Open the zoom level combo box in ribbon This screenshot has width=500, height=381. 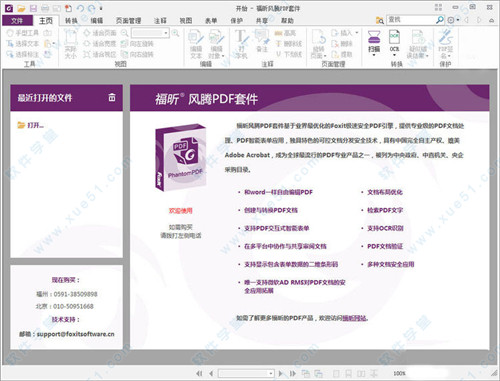(x=150, y=33)
